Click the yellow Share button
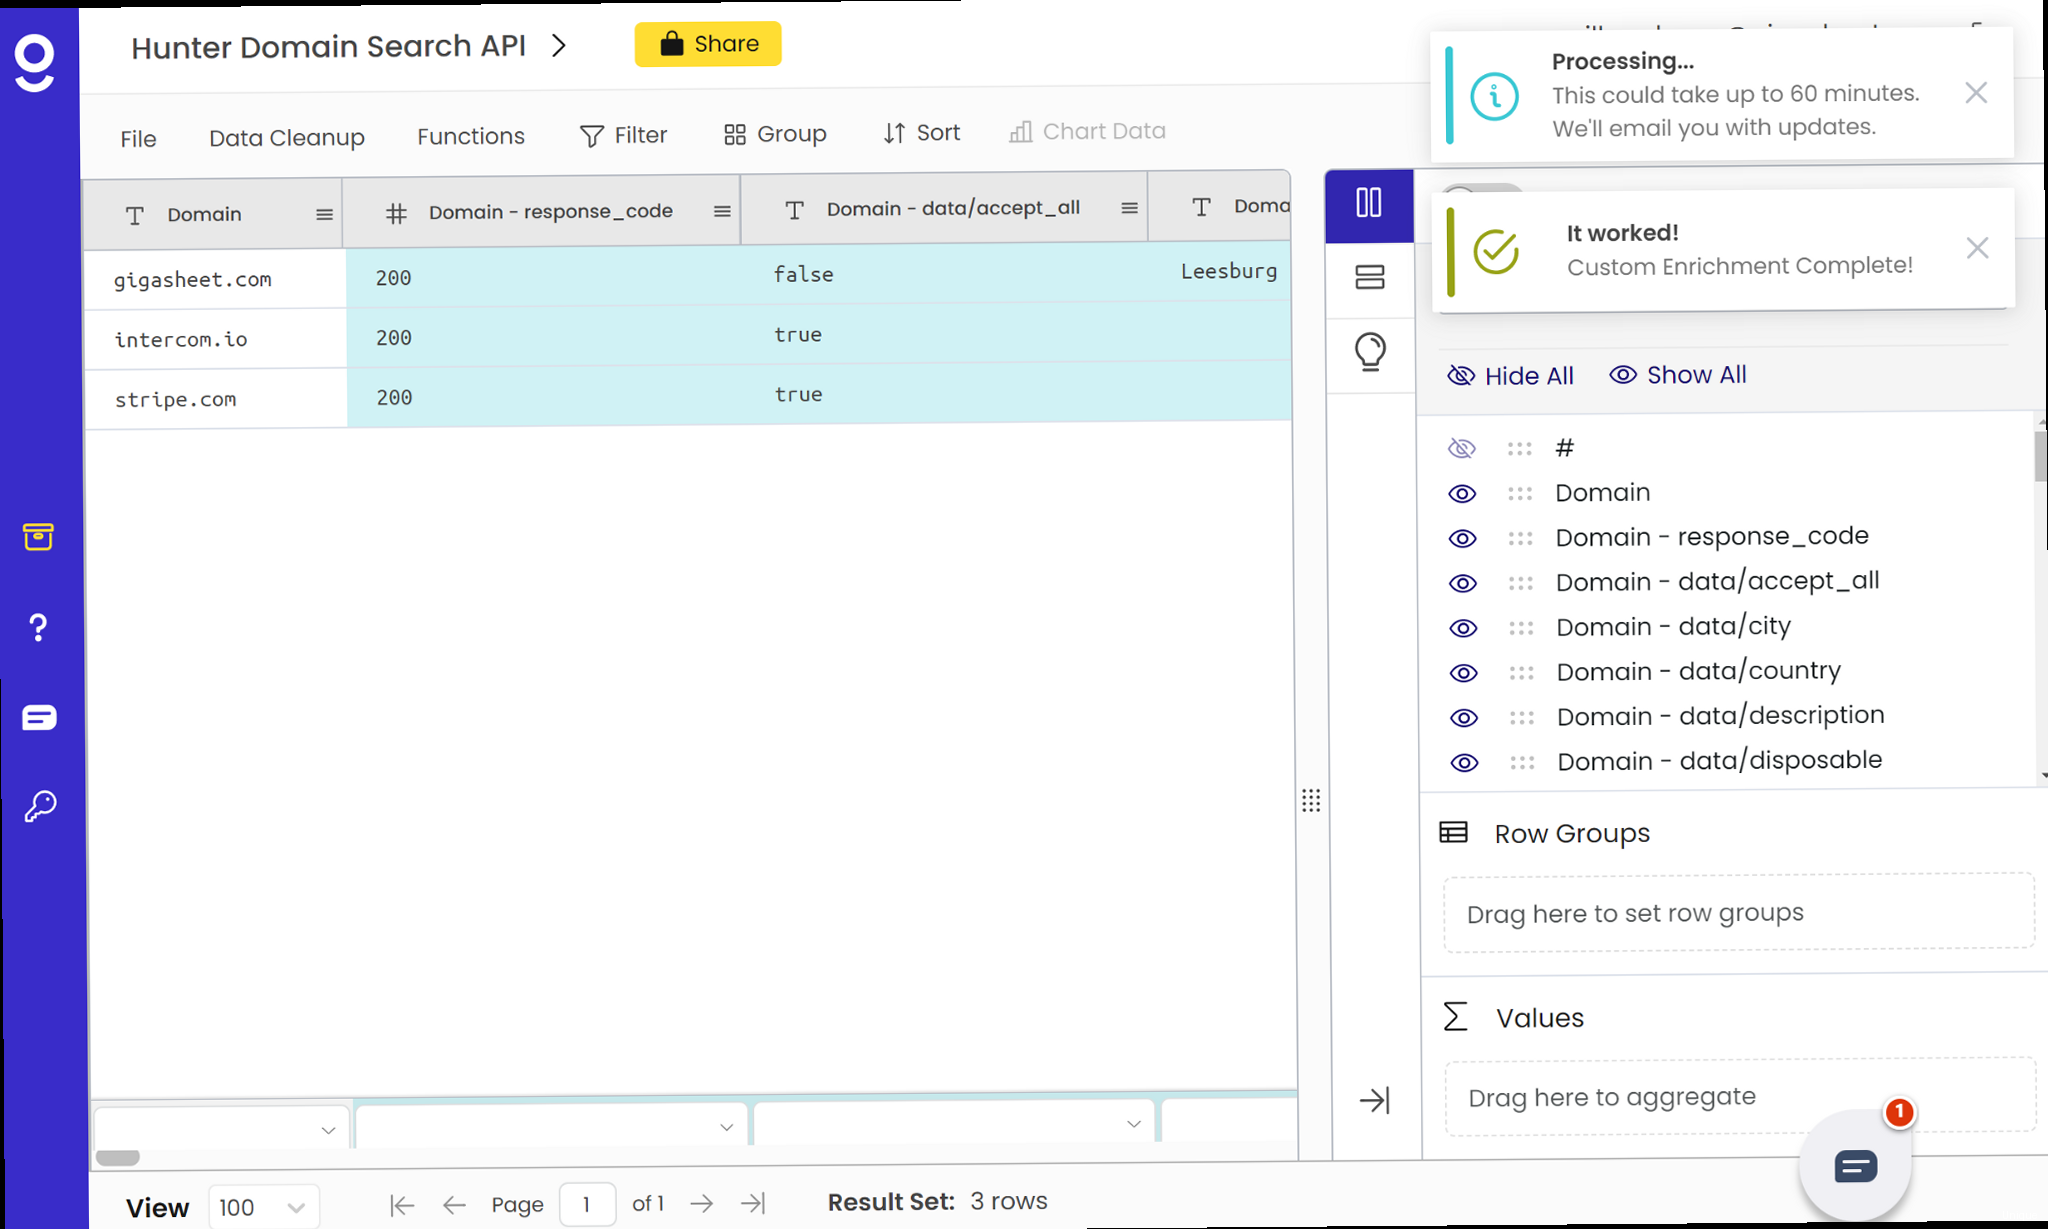Screen dimensions: 2048x1229 (707, 44)
